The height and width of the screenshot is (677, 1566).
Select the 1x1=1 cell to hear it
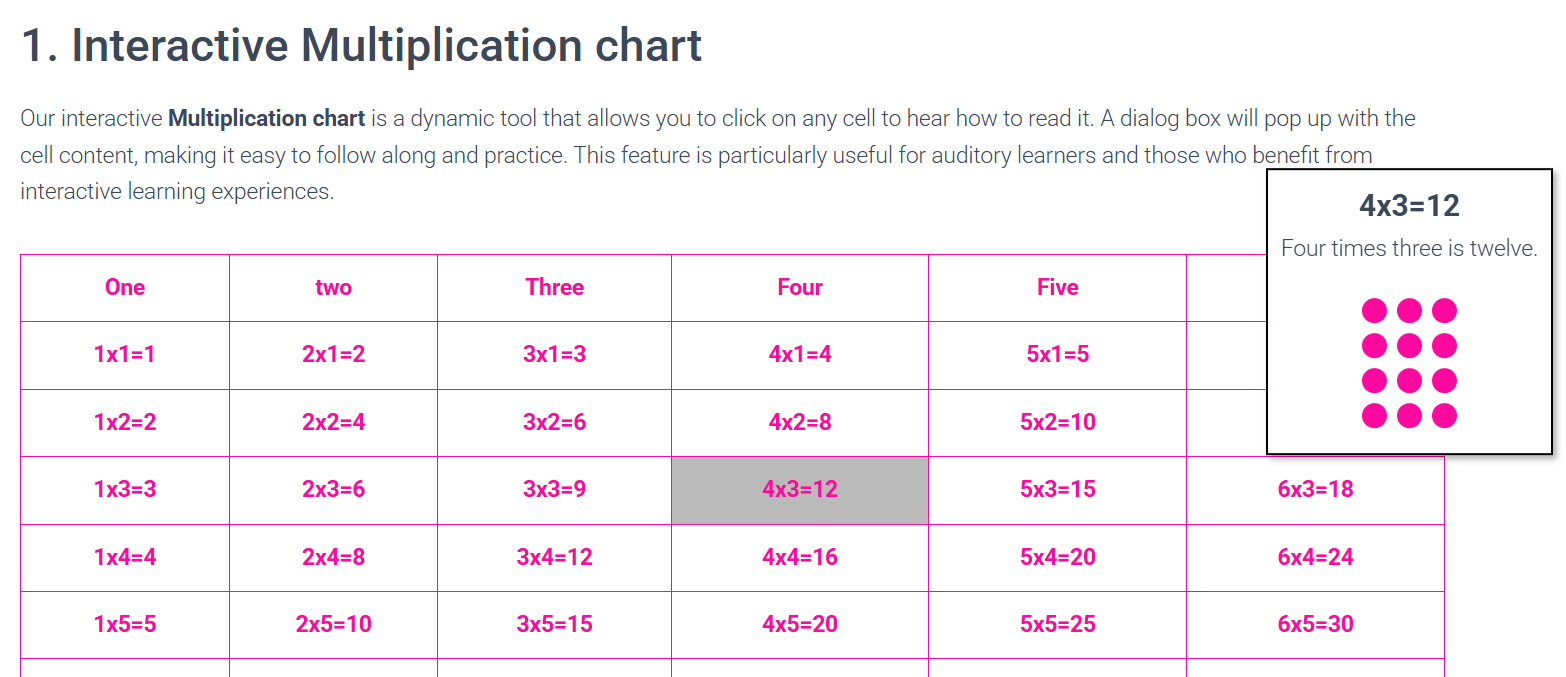click(124, 354)
